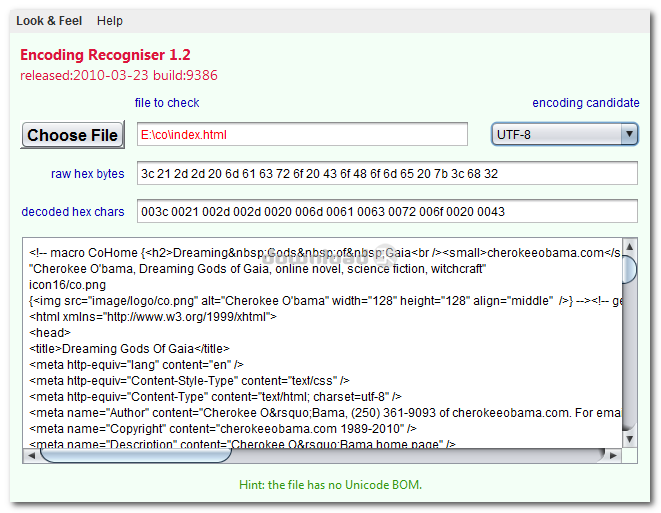Click the meta http-equiv="lang" line

[136, 365]
